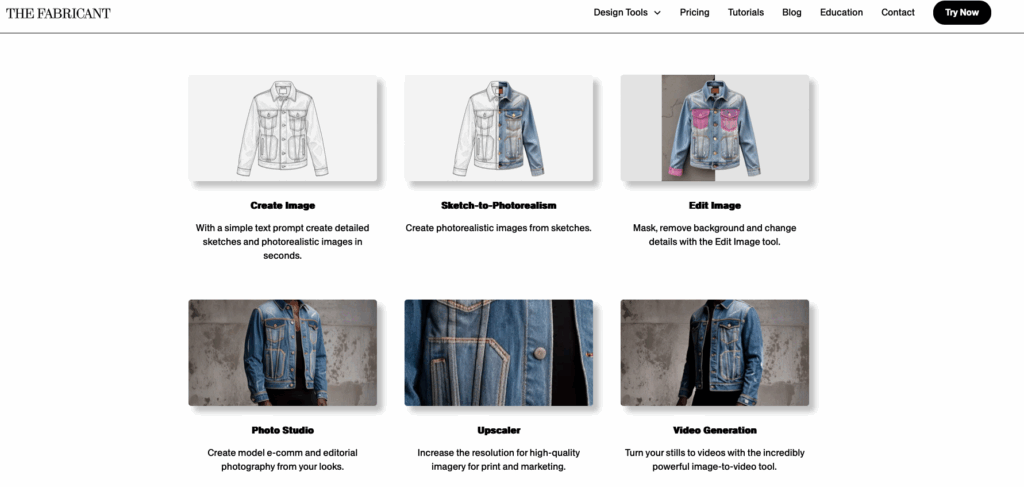Click the Try Now button
The image size is (1024, 487).
point(962,12)
